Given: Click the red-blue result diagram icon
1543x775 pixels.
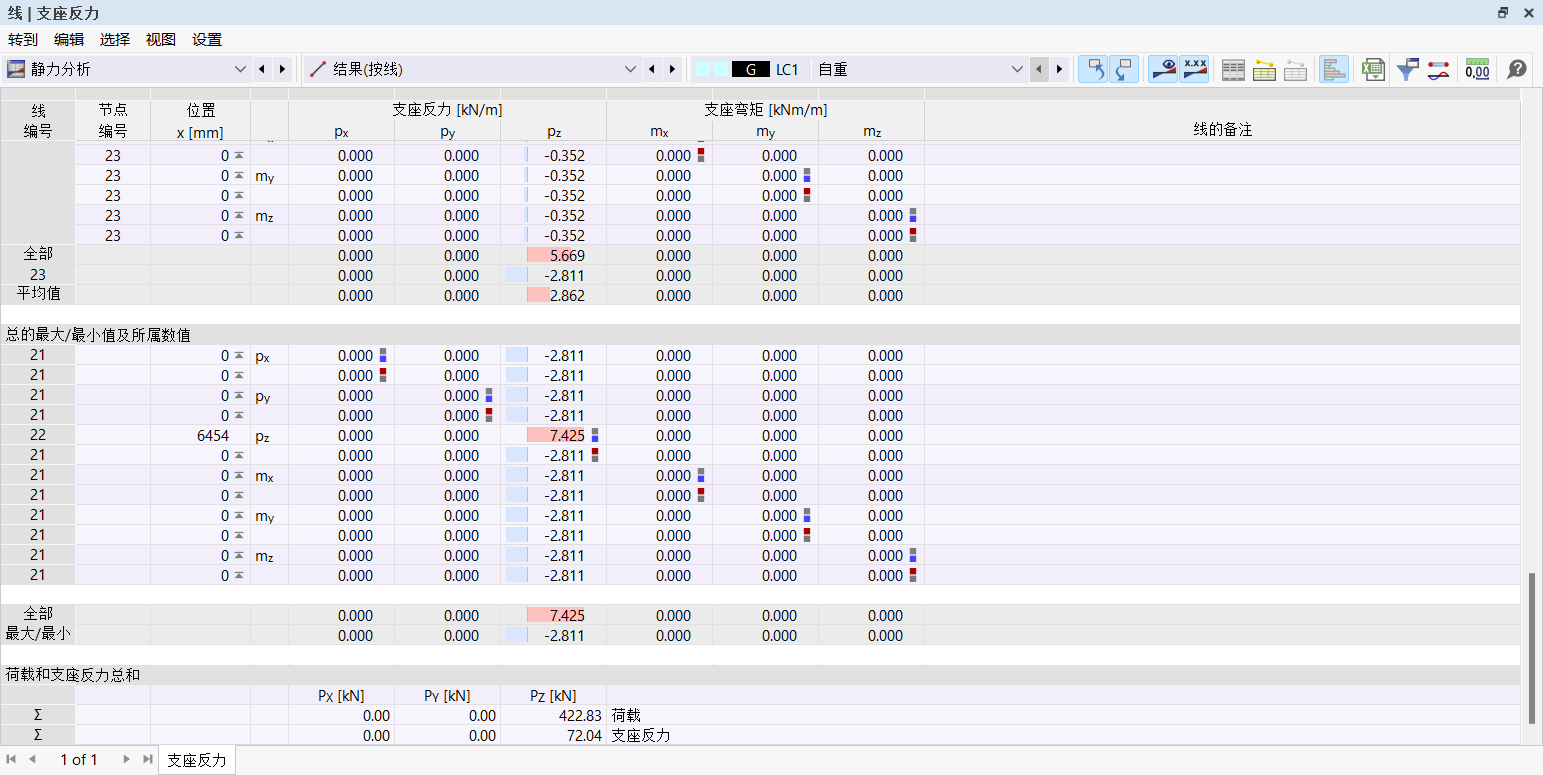Looking at the screenshot, I should coord(1438,69).
